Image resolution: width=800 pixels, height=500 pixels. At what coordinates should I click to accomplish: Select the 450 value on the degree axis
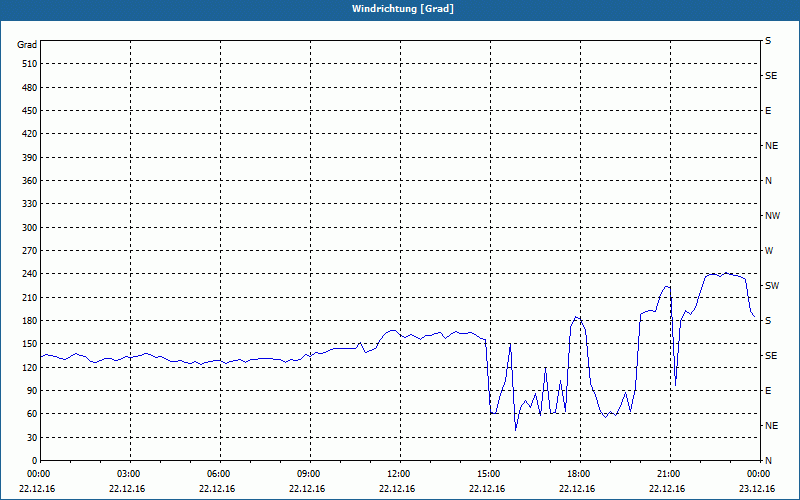point(29,111)
